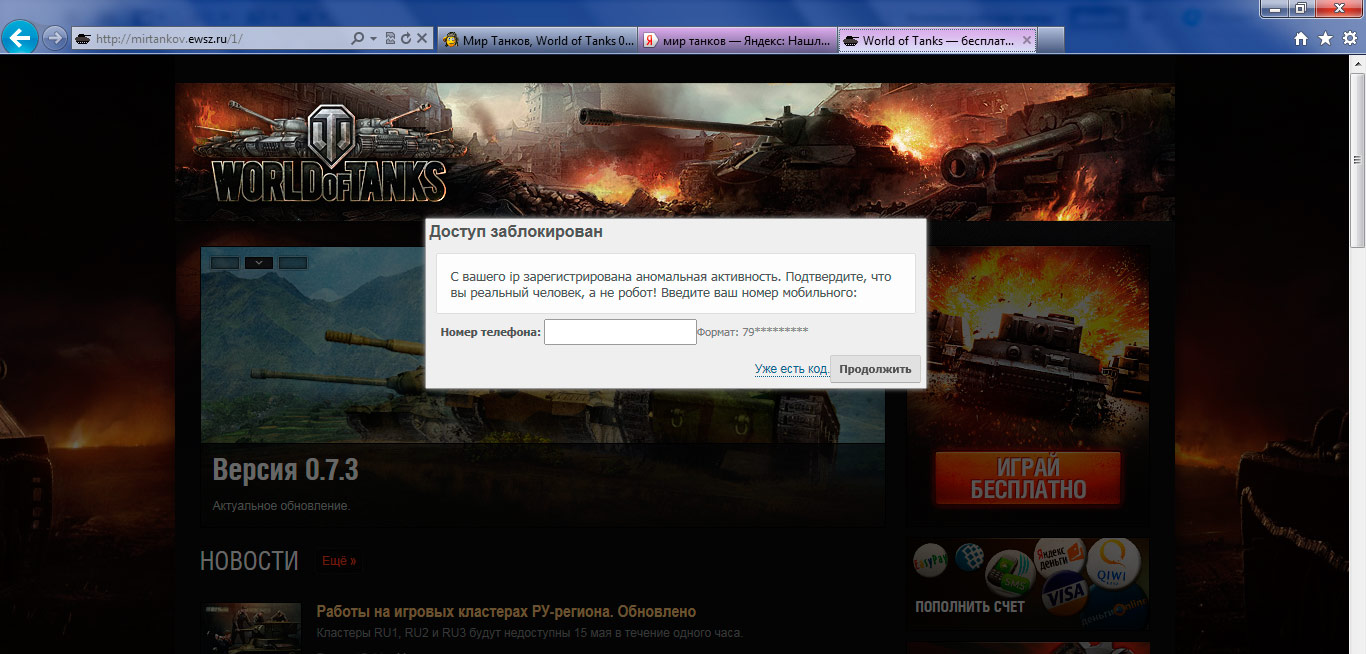Select the third slider indicator on banner

[x=292, y=263]
